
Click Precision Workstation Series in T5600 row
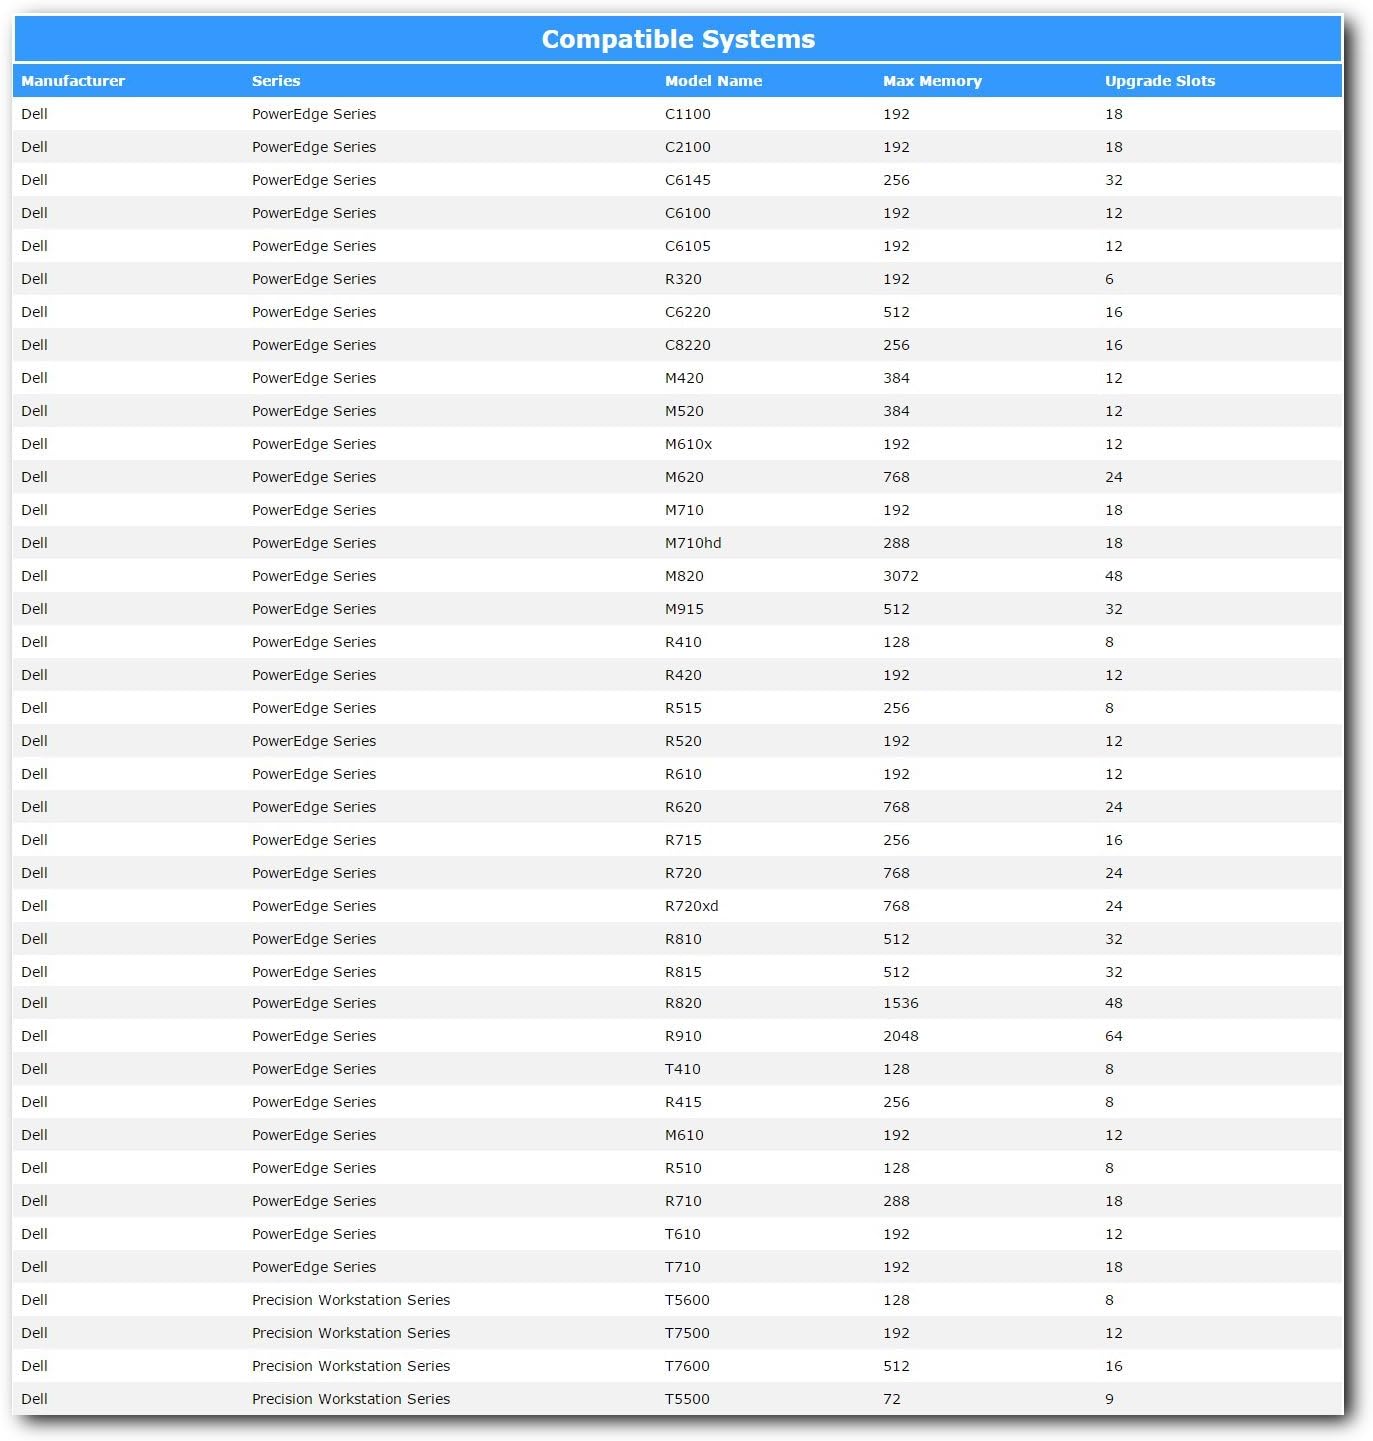coord(351,1300)
